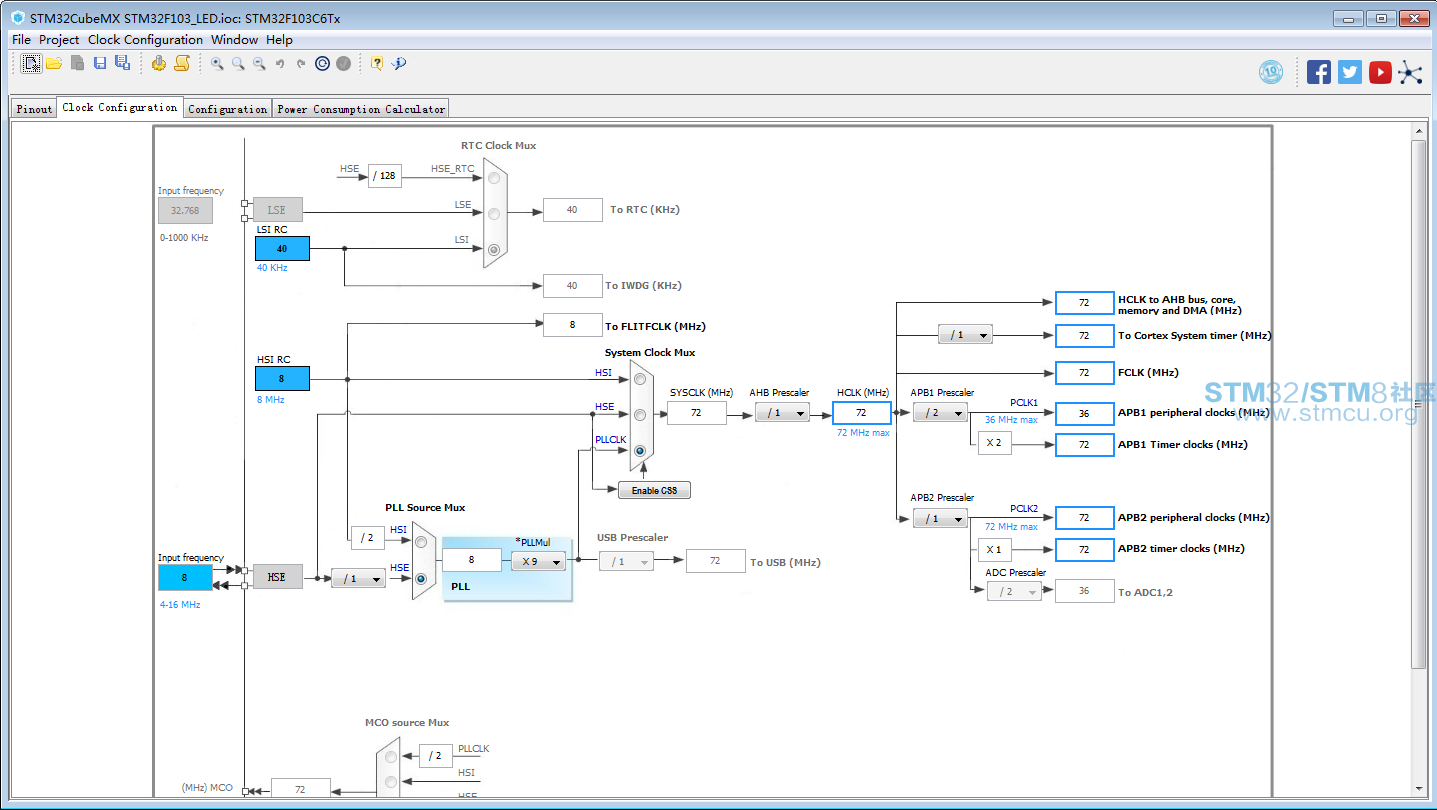The width and height of the screenshot is (1437, 810).
Task: Choose HSE as the PLL source
Action: [x=421, y=578]
